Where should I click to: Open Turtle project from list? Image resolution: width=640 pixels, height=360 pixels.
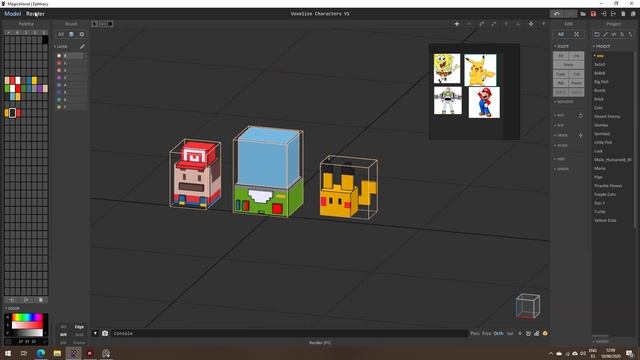pos(600,211)
